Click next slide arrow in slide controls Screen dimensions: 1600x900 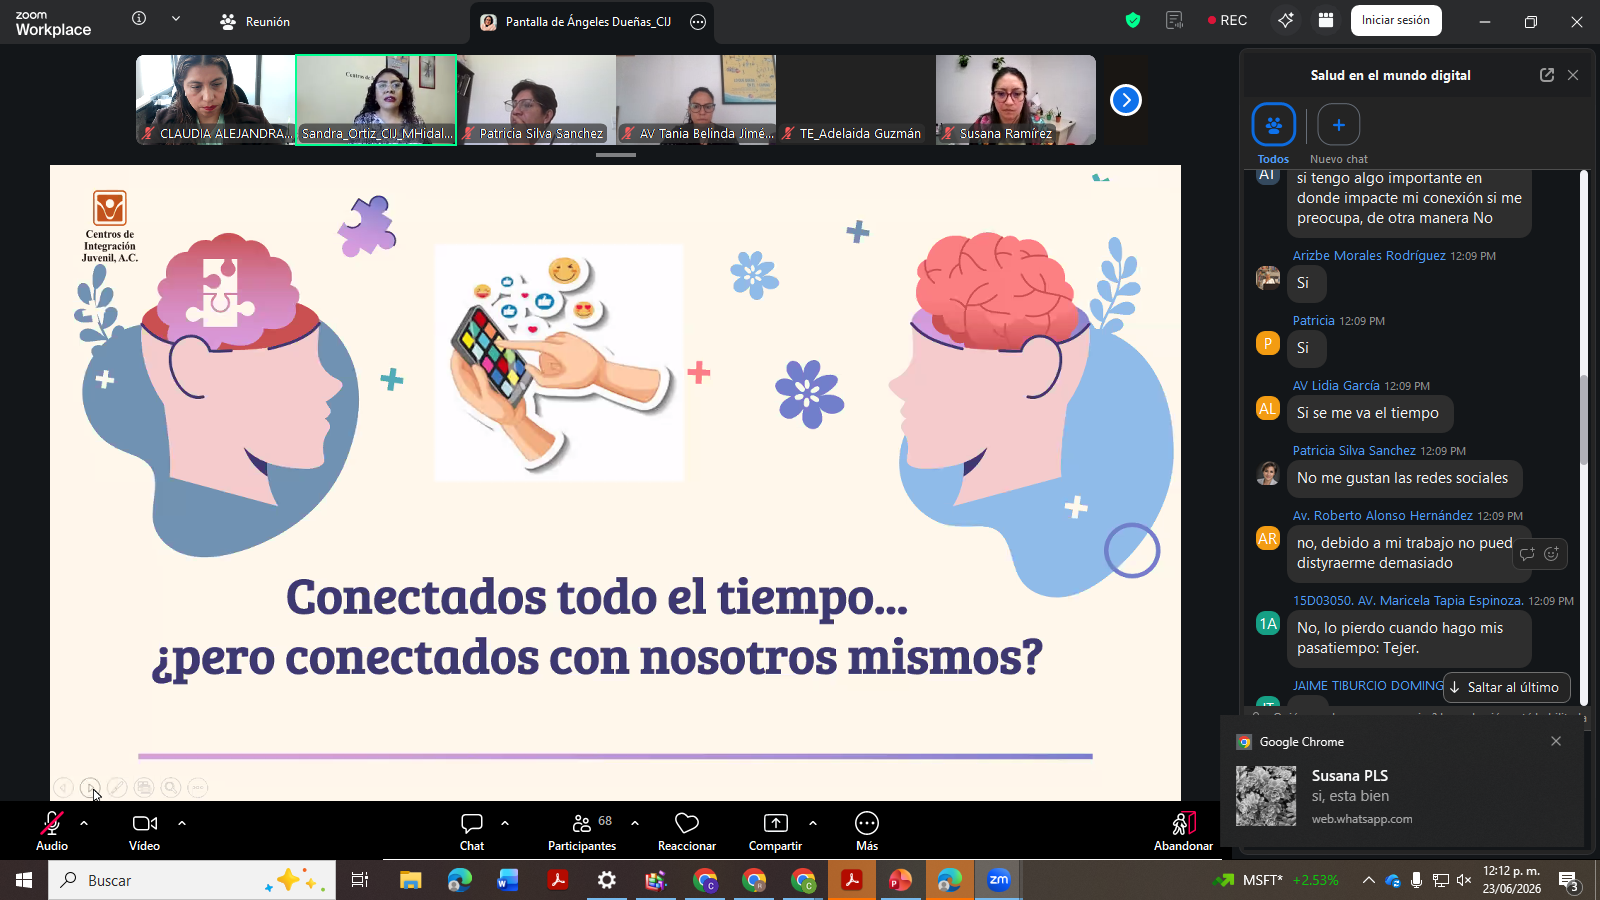[x=90, y=788]
